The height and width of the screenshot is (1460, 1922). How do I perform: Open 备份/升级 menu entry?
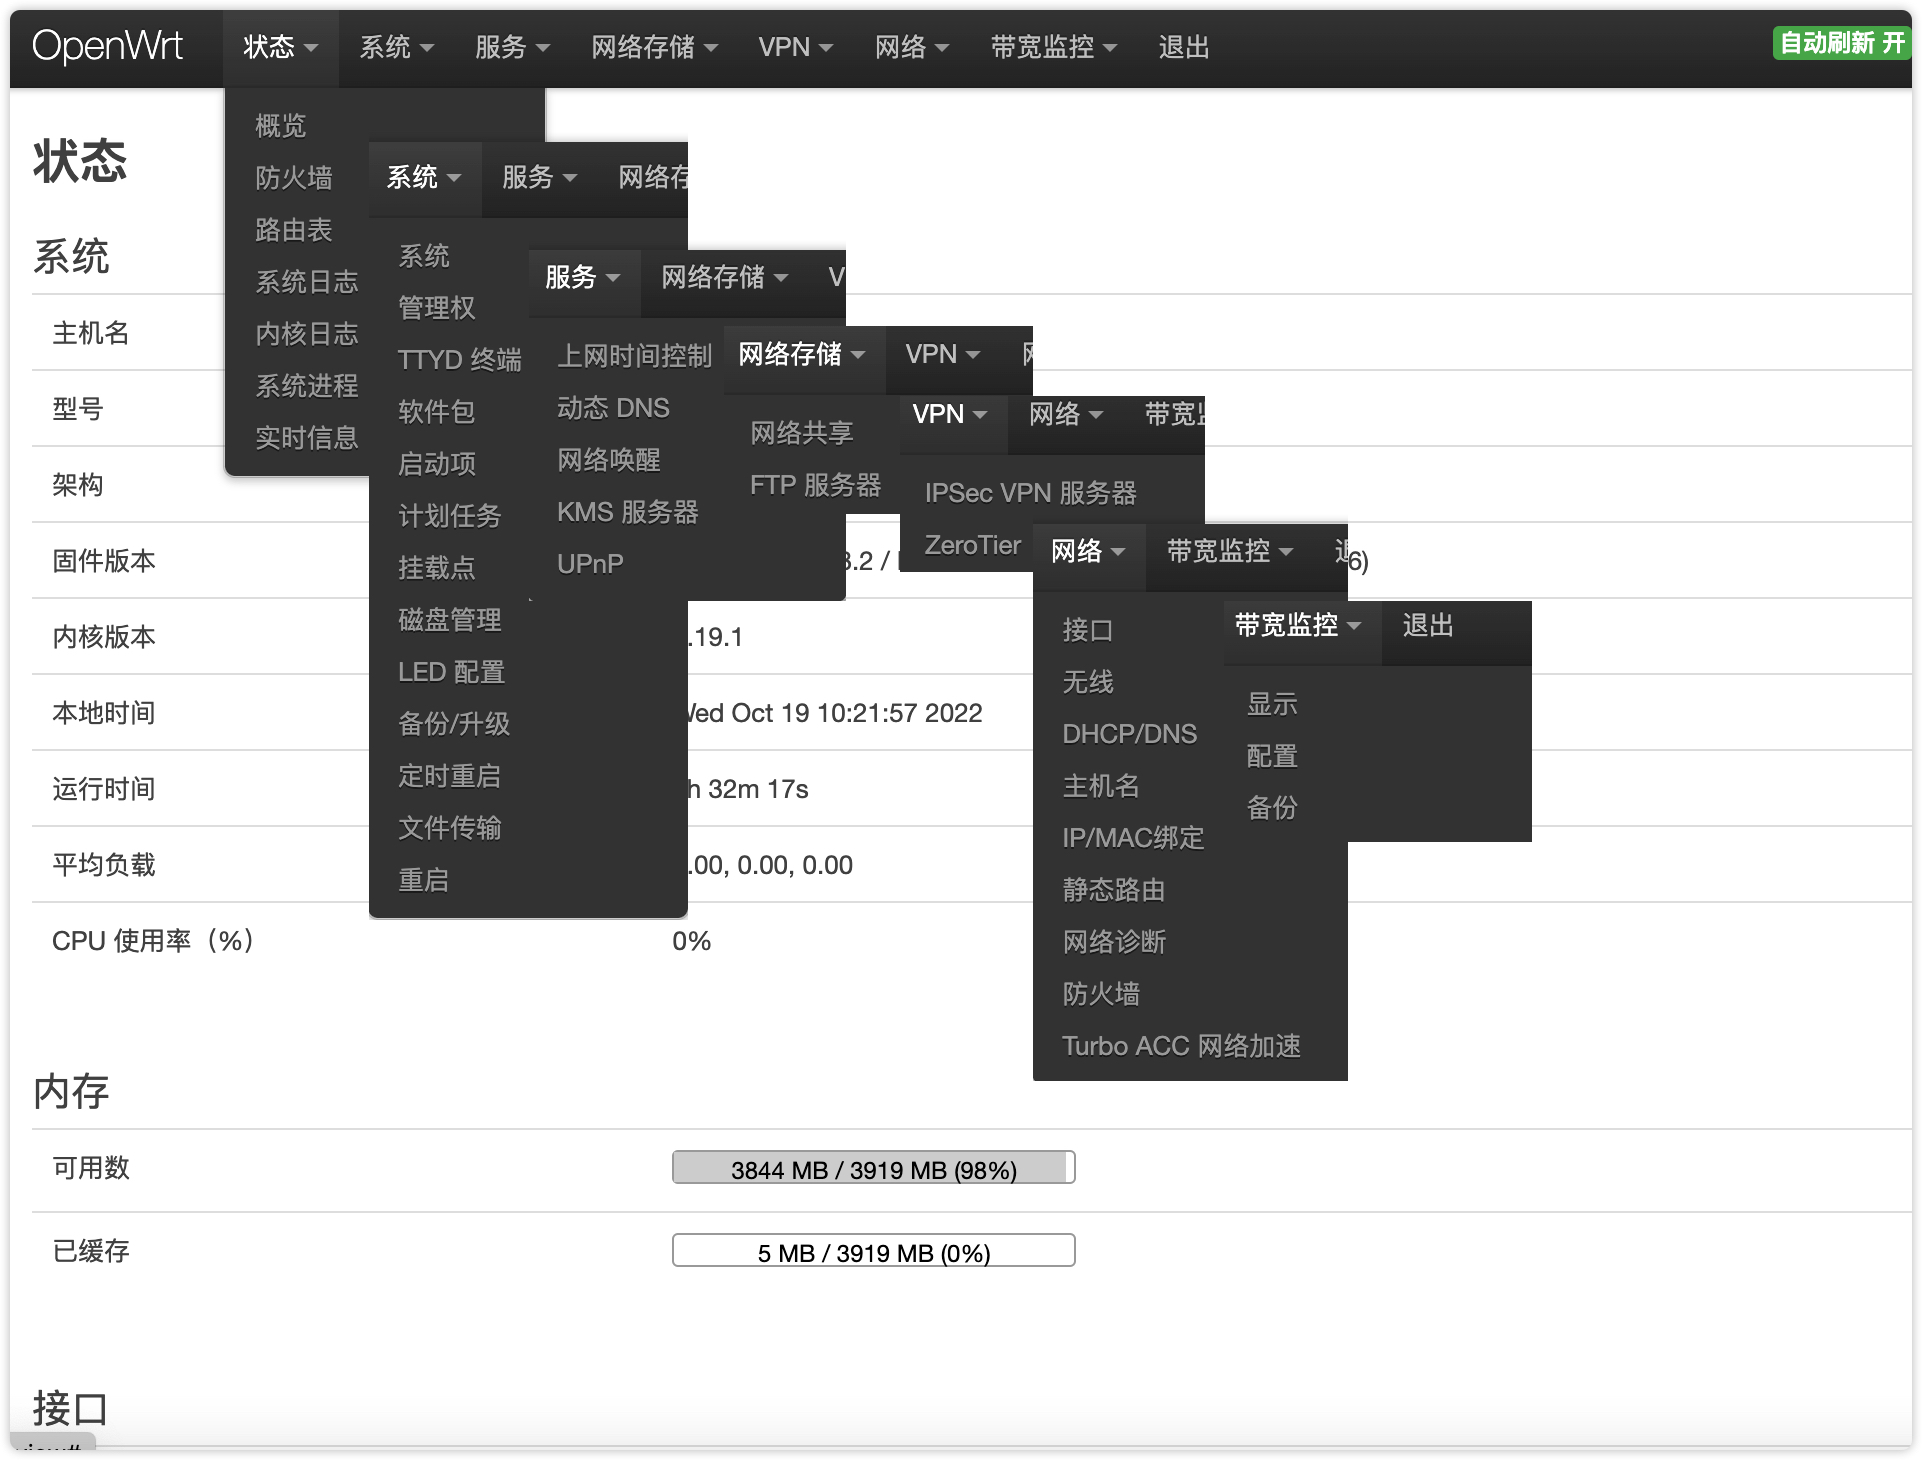pyautogui.click(x=454, y=723)
